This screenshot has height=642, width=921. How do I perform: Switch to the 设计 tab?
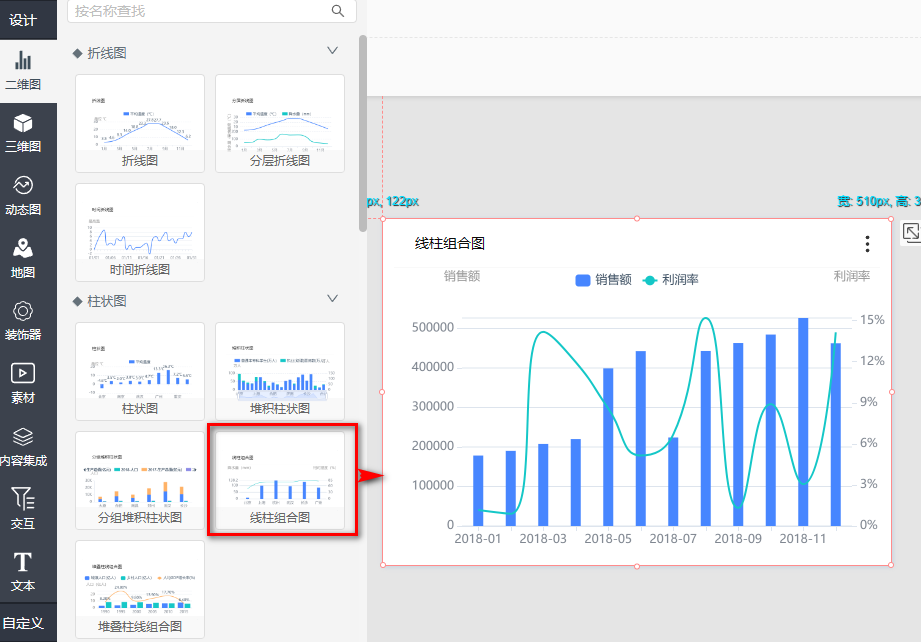coord(22,20)
